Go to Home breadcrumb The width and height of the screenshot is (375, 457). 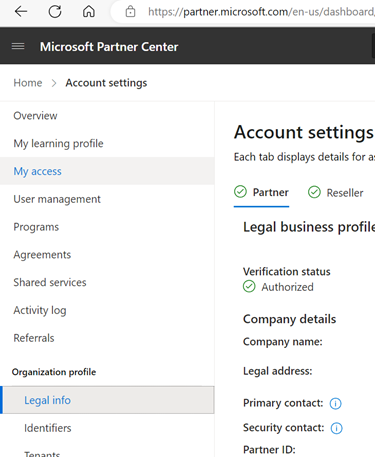point(28,83)
